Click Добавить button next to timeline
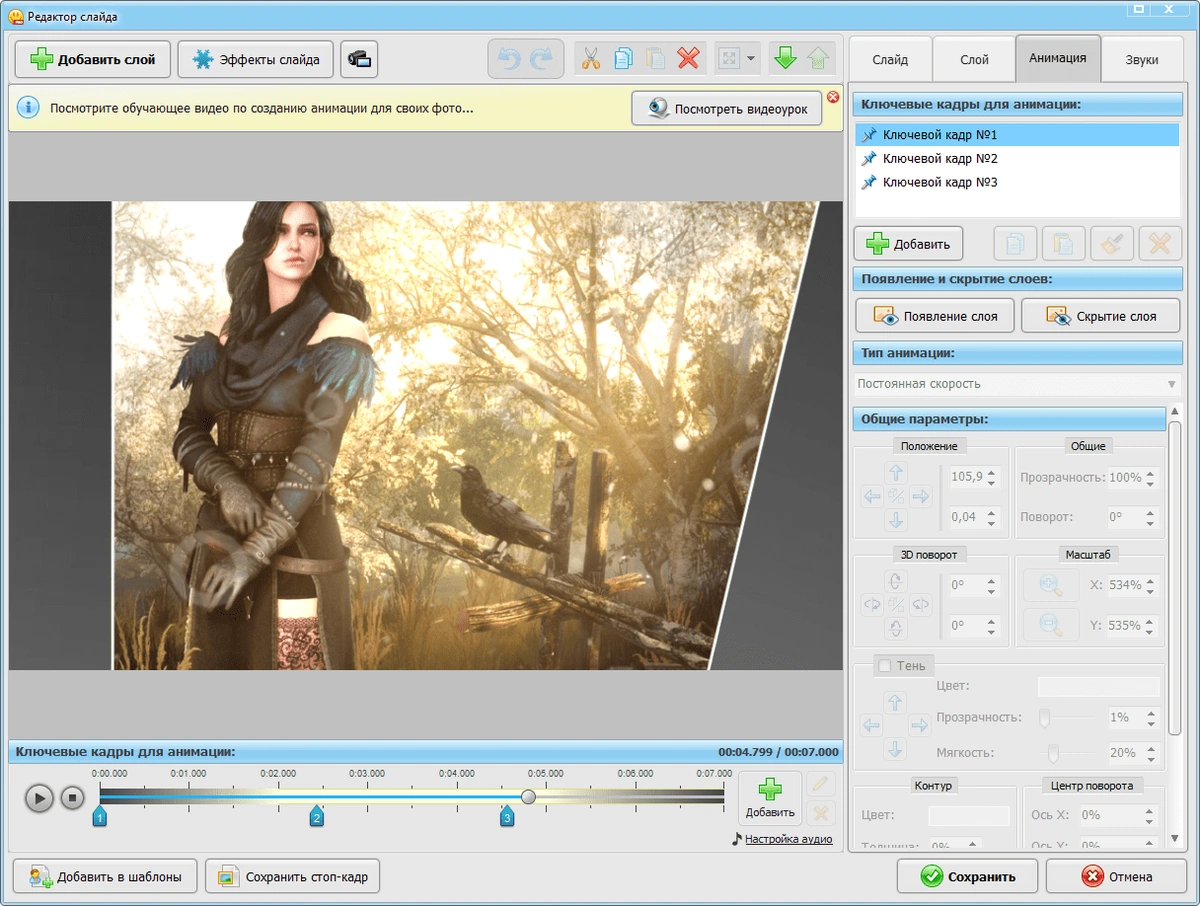The height and width of the screenshot is (906, 1200). point(770,799)
